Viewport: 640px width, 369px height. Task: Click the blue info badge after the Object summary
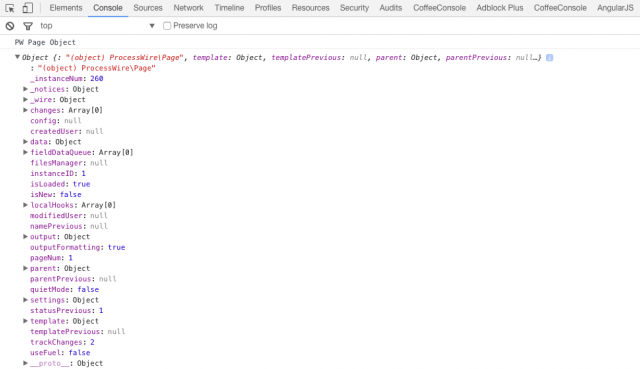pyautogui.click(x=549, y=58)
